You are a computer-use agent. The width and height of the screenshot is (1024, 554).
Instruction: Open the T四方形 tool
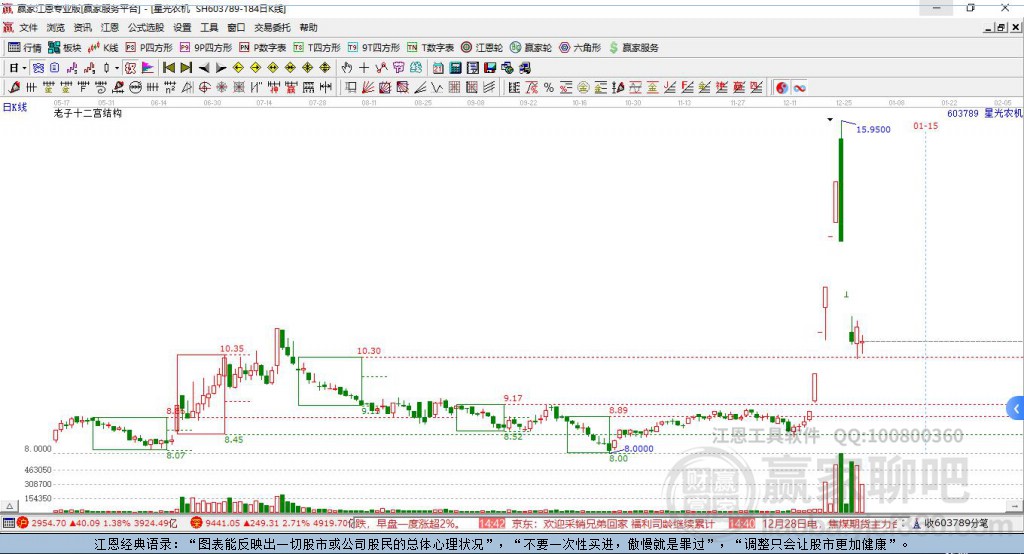click(317, 48)
